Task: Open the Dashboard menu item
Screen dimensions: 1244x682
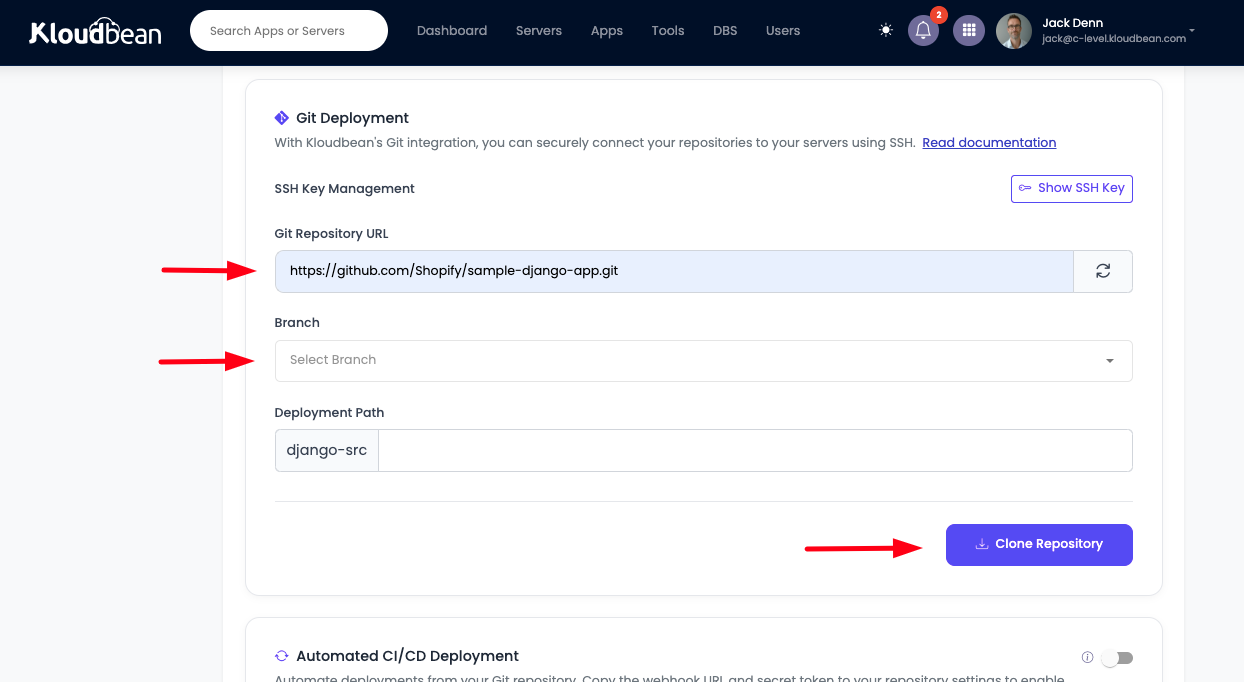Action: (452, 31)
